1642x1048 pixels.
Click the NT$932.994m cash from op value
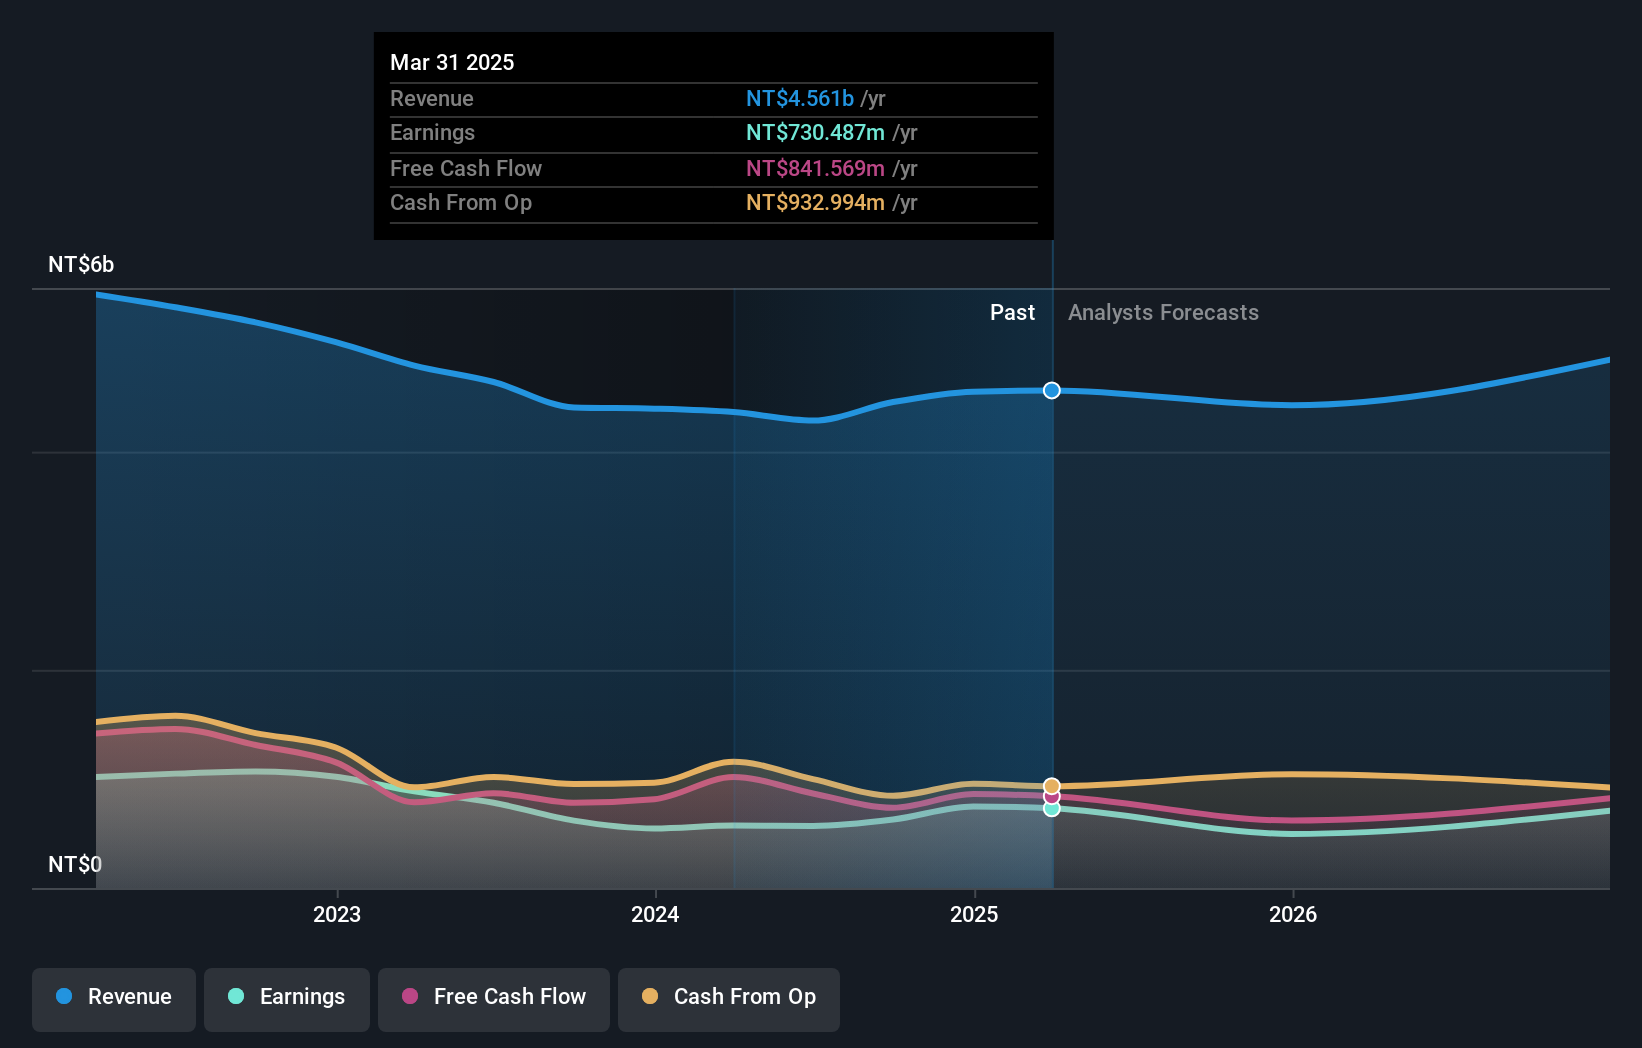(x=815, y=202)
